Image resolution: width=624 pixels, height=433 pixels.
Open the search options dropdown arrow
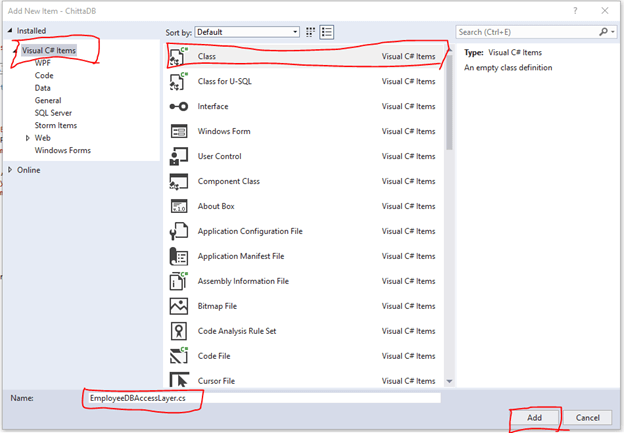click(x=613, y=32)
